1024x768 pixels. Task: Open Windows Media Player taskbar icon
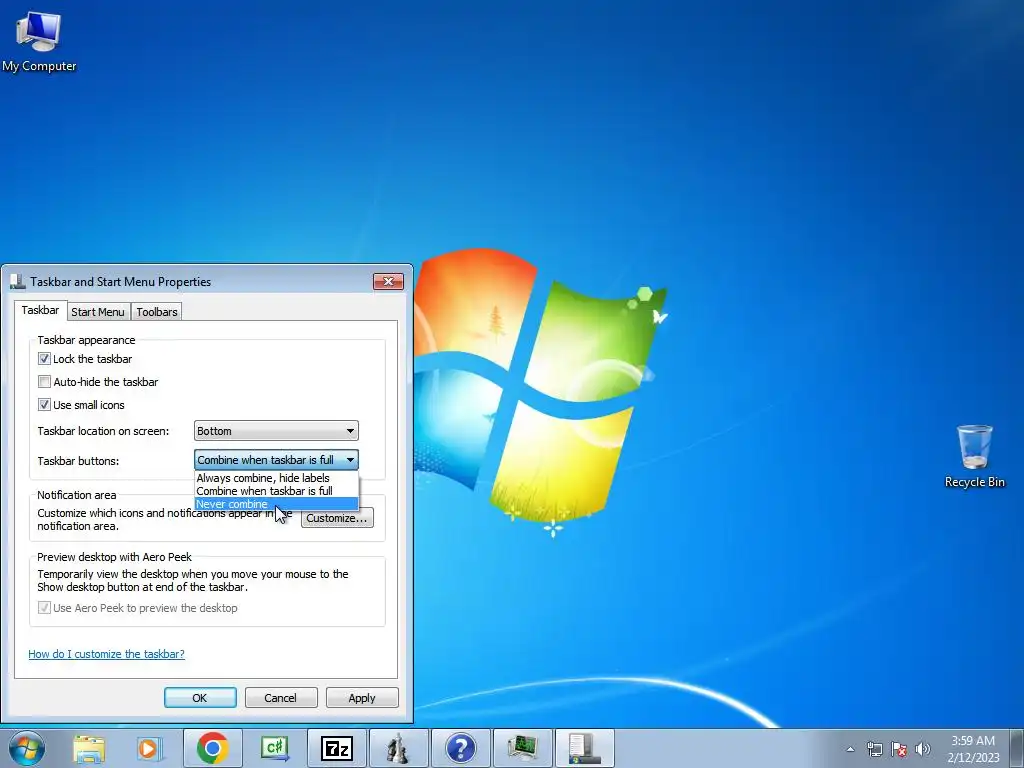click(x=150, y=748)
